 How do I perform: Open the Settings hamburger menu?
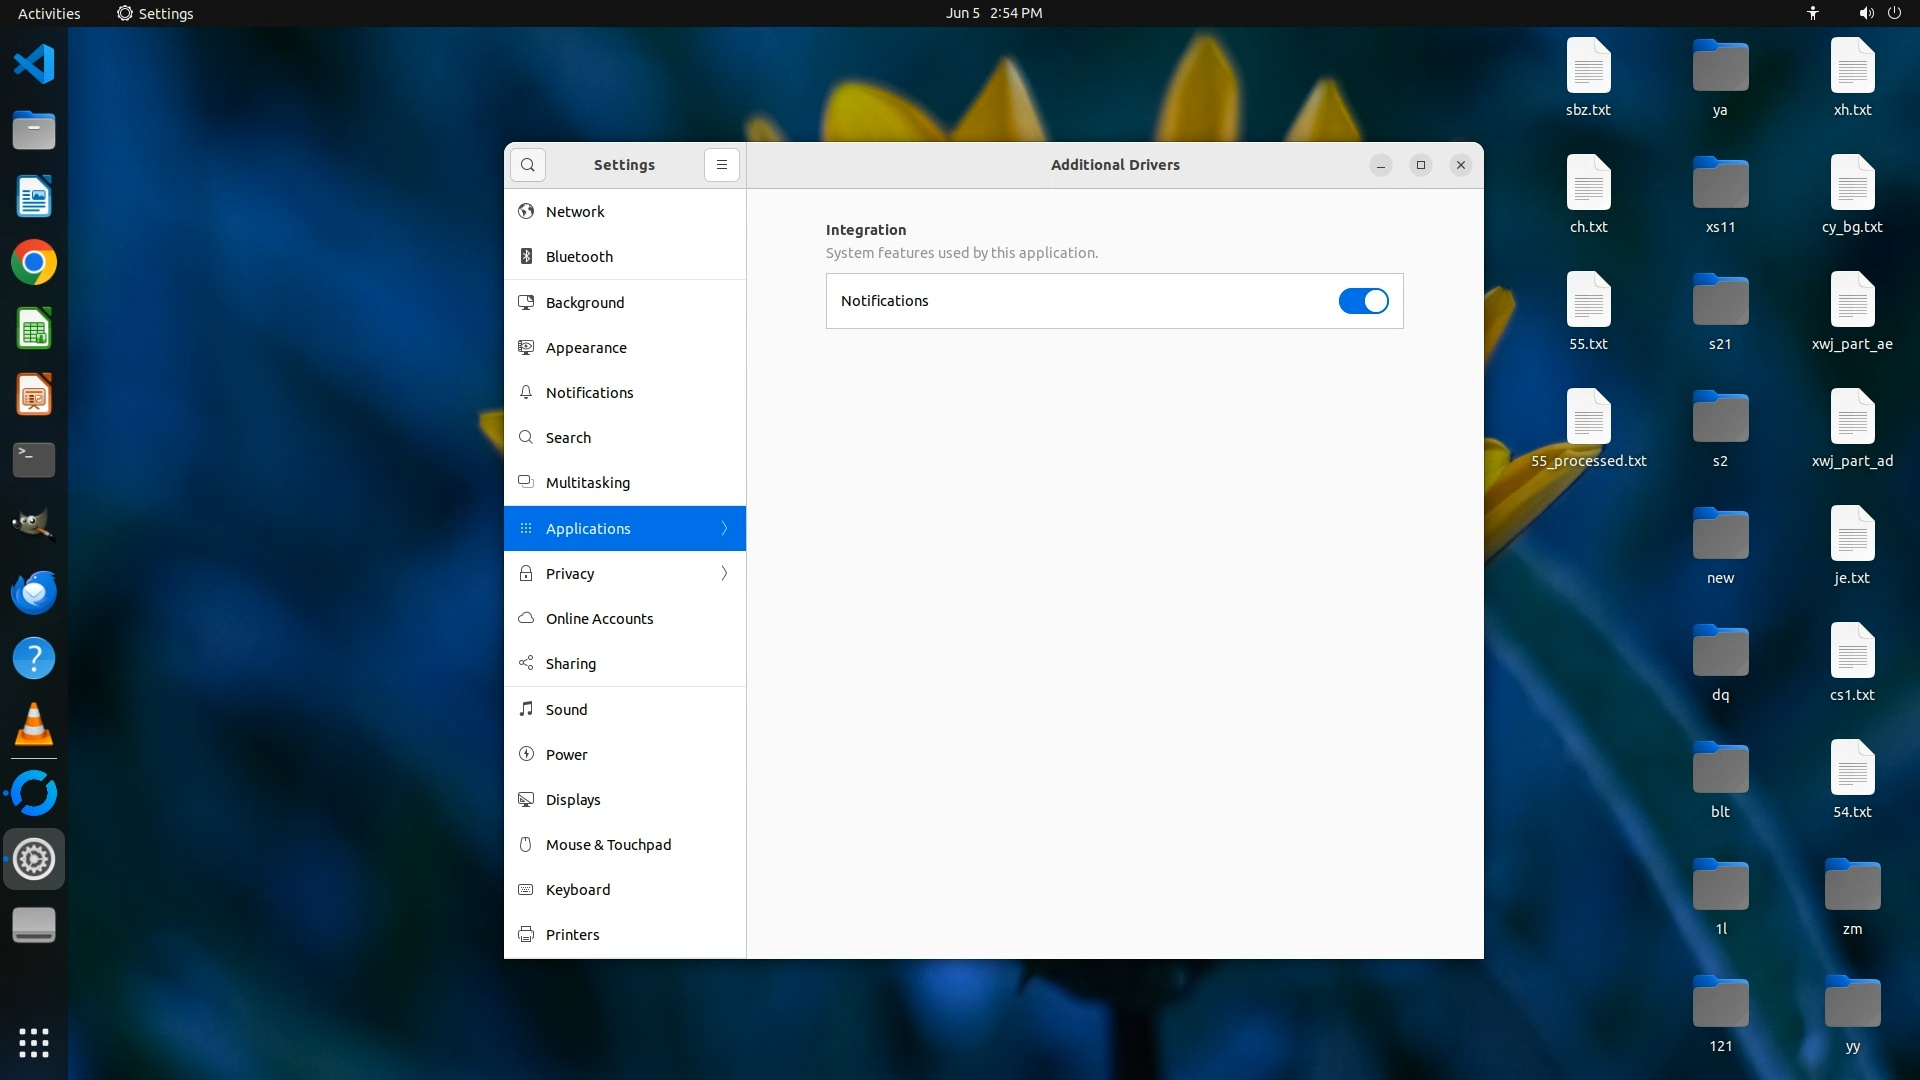(721, 165)
